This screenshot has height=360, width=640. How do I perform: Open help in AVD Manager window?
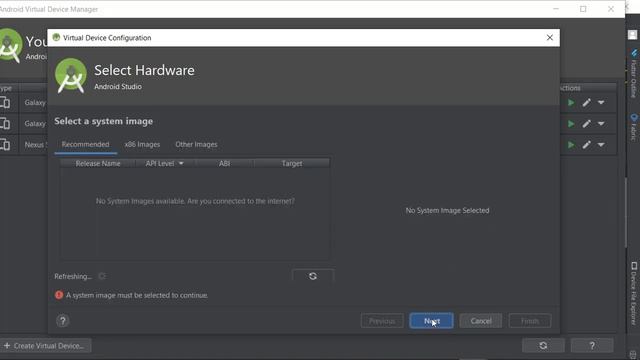[x=592, y=346]
